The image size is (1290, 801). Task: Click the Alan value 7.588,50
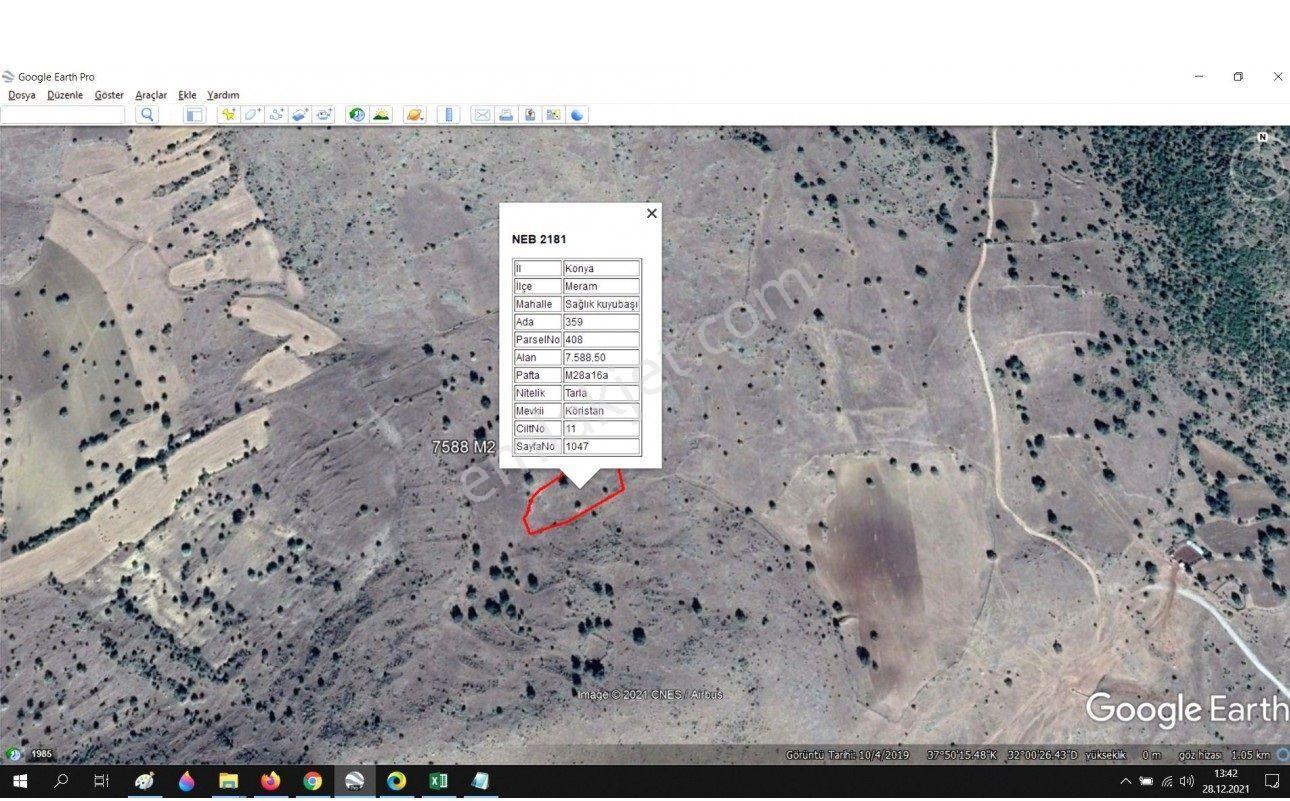click(x=601, y=358)
